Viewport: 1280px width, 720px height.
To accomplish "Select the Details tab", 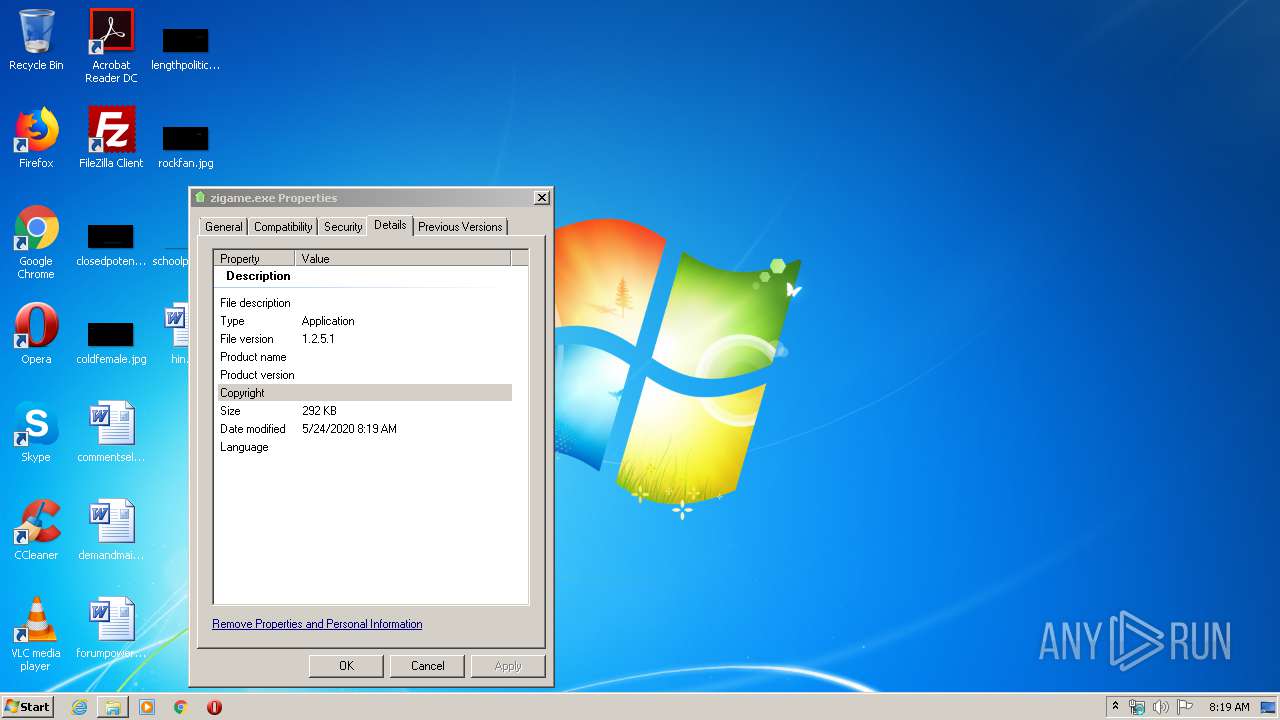I will (x=390, y=225).
